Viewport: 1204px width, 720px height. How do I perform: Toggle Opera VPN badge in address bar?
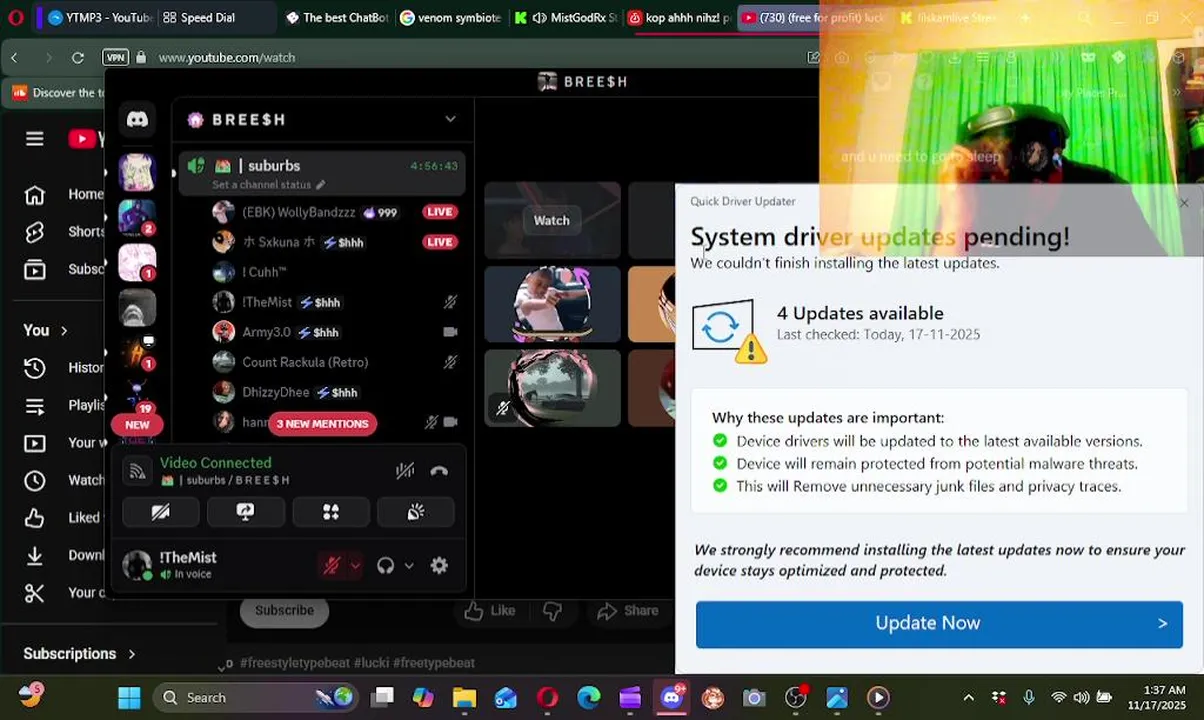(x=116, y=57)
